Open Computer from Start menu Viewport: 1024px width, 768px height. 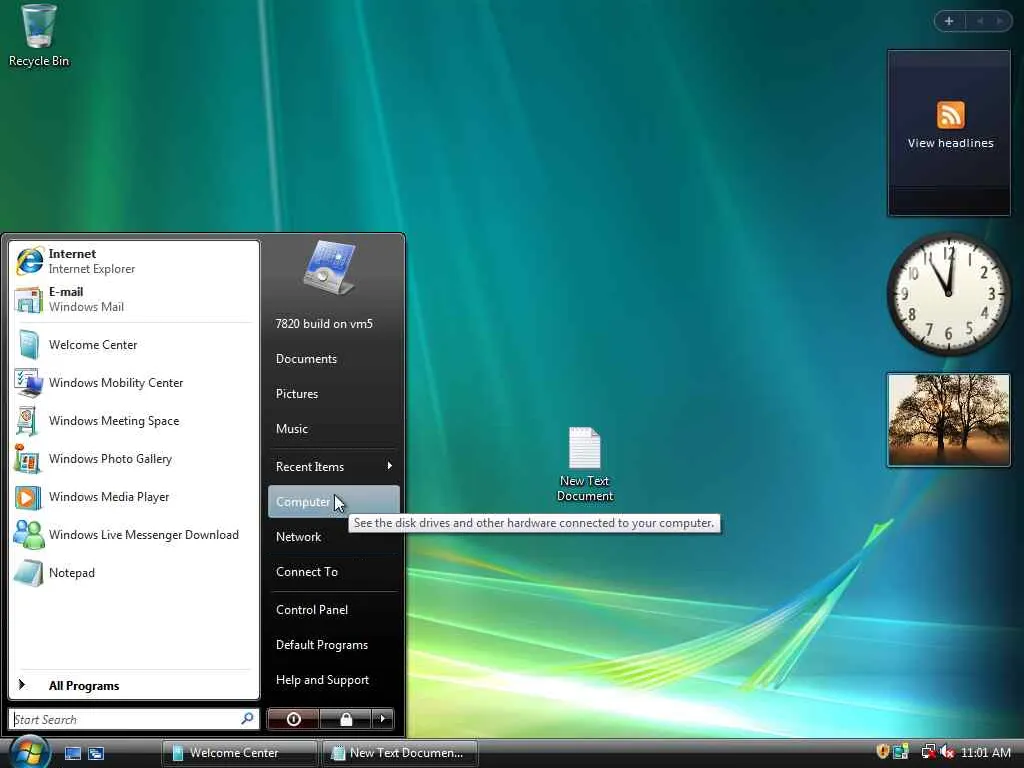pos(334,502)
